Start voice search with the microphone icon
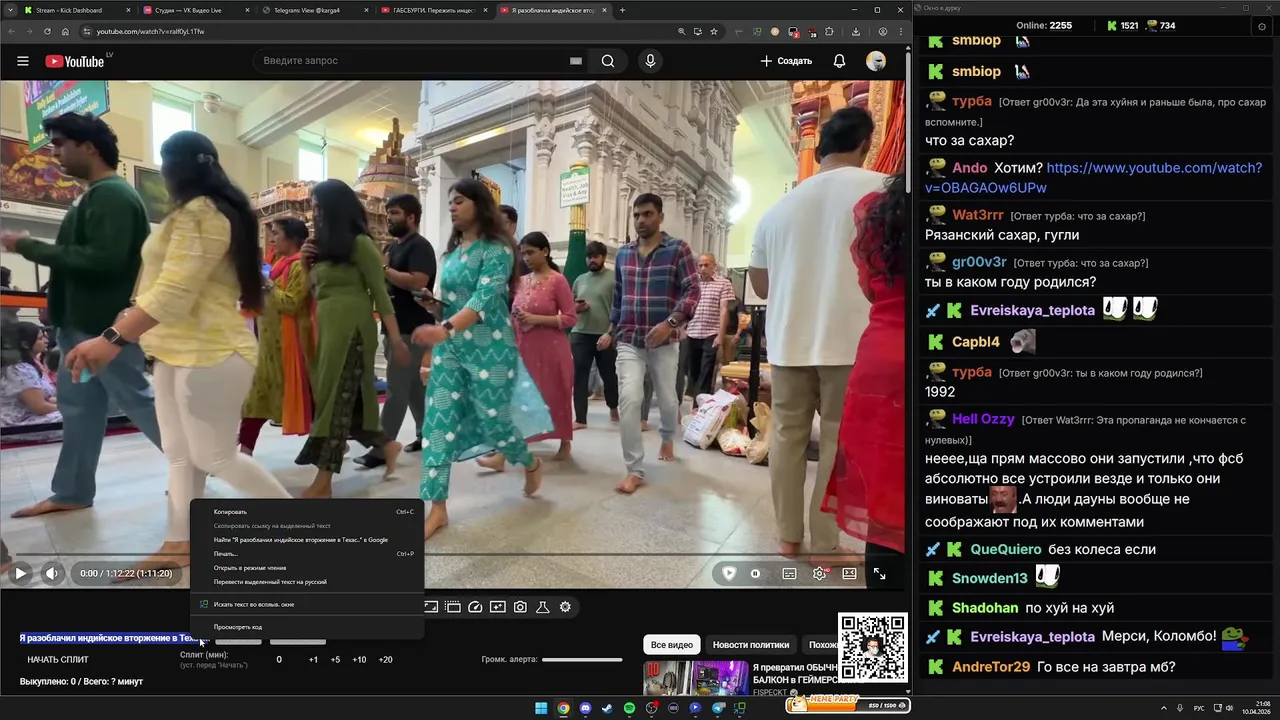 [650, 61]
